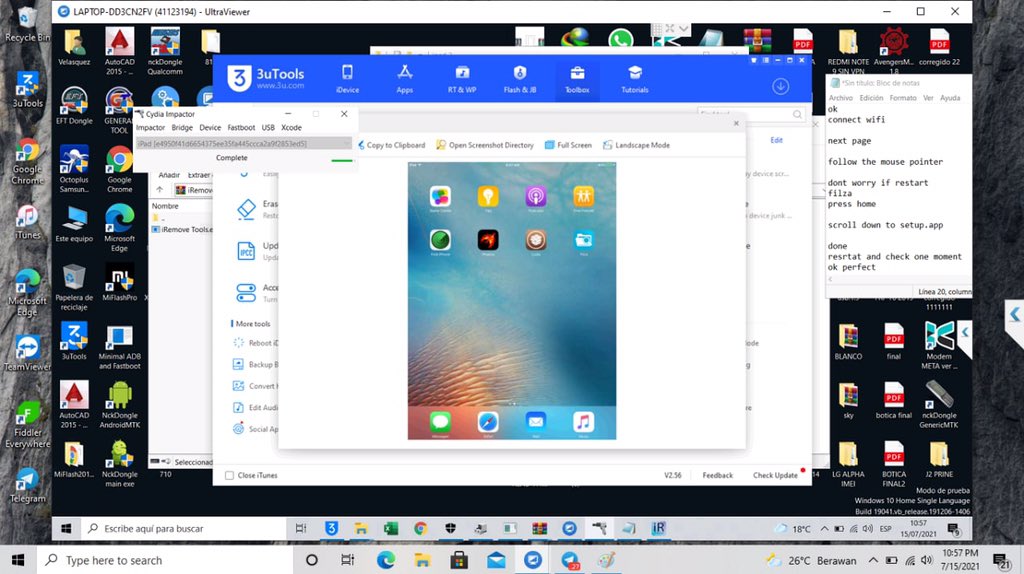Image resolution: width=1024 pixels, height=574 pixels.
Task: Switch screenshot viewer to Full Screen
Action: [x=568, y=145]
